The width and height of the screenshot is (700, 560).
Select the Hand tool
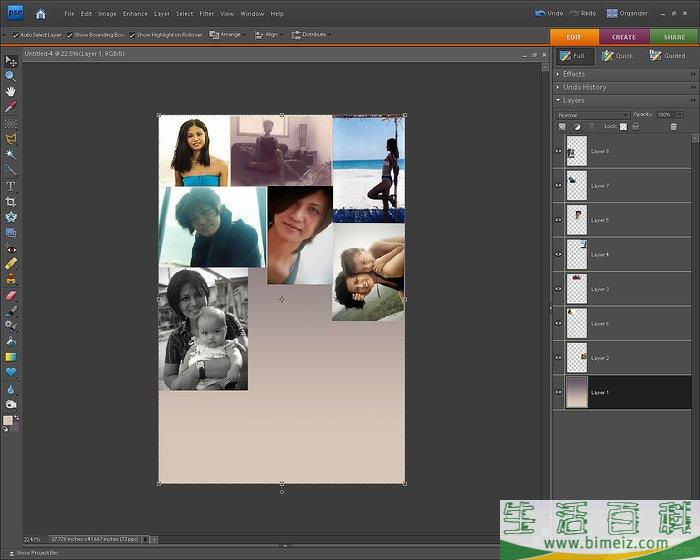click(x=11, y=91)
